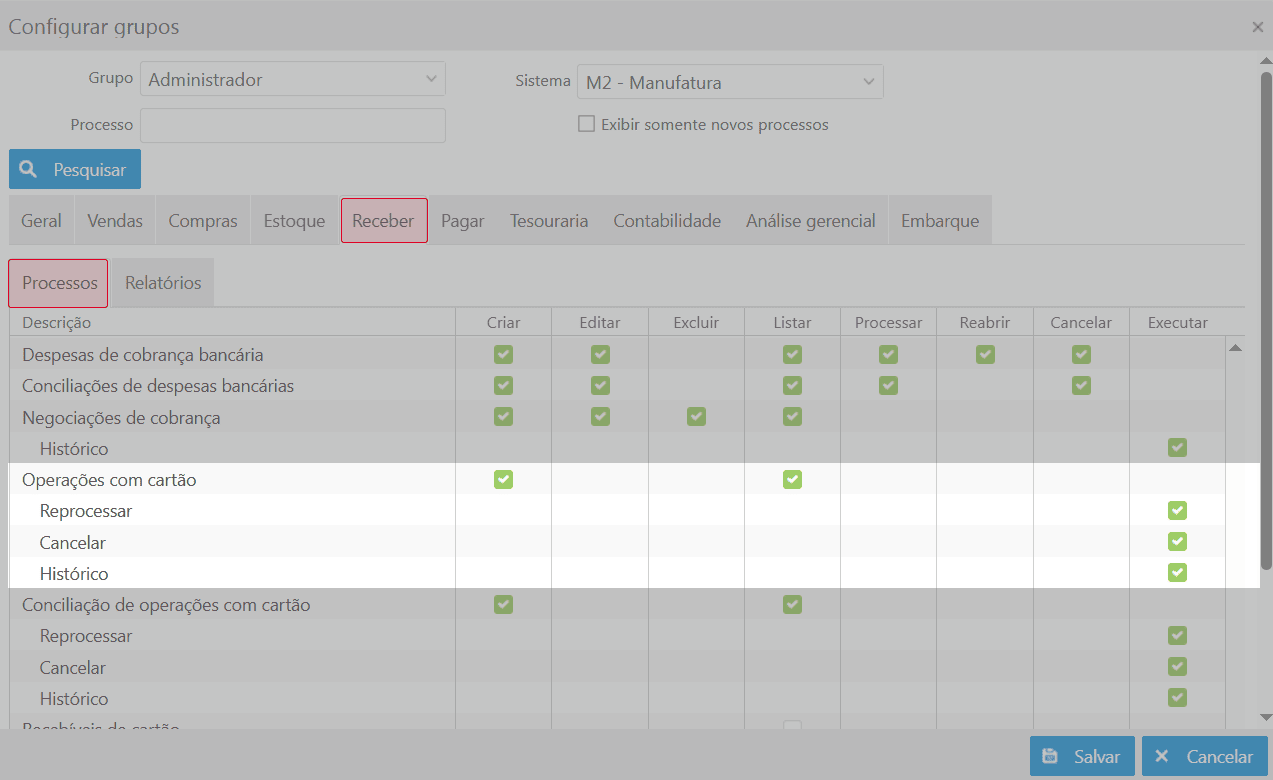Toggle Executar for Operações com cartão Reprocessar
Viewport: 1273px width, 780px height.
(1177, 511)
